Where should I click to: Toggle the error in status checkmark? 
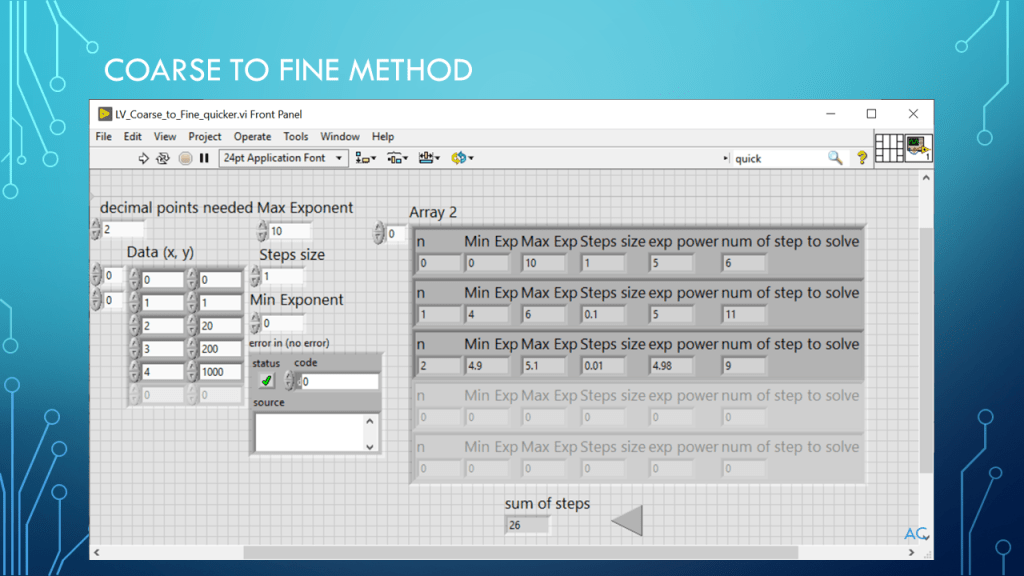tap(266, 381)
